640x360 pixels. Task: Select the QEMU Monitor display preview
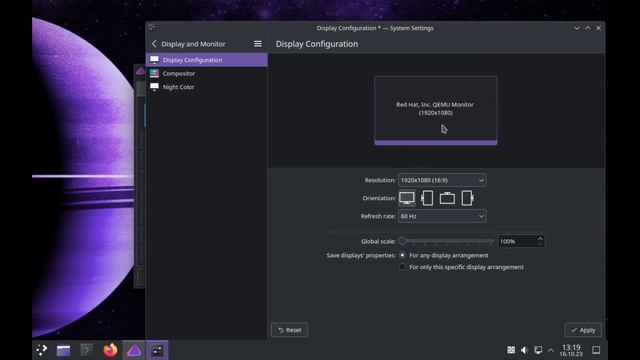[436, 110]
